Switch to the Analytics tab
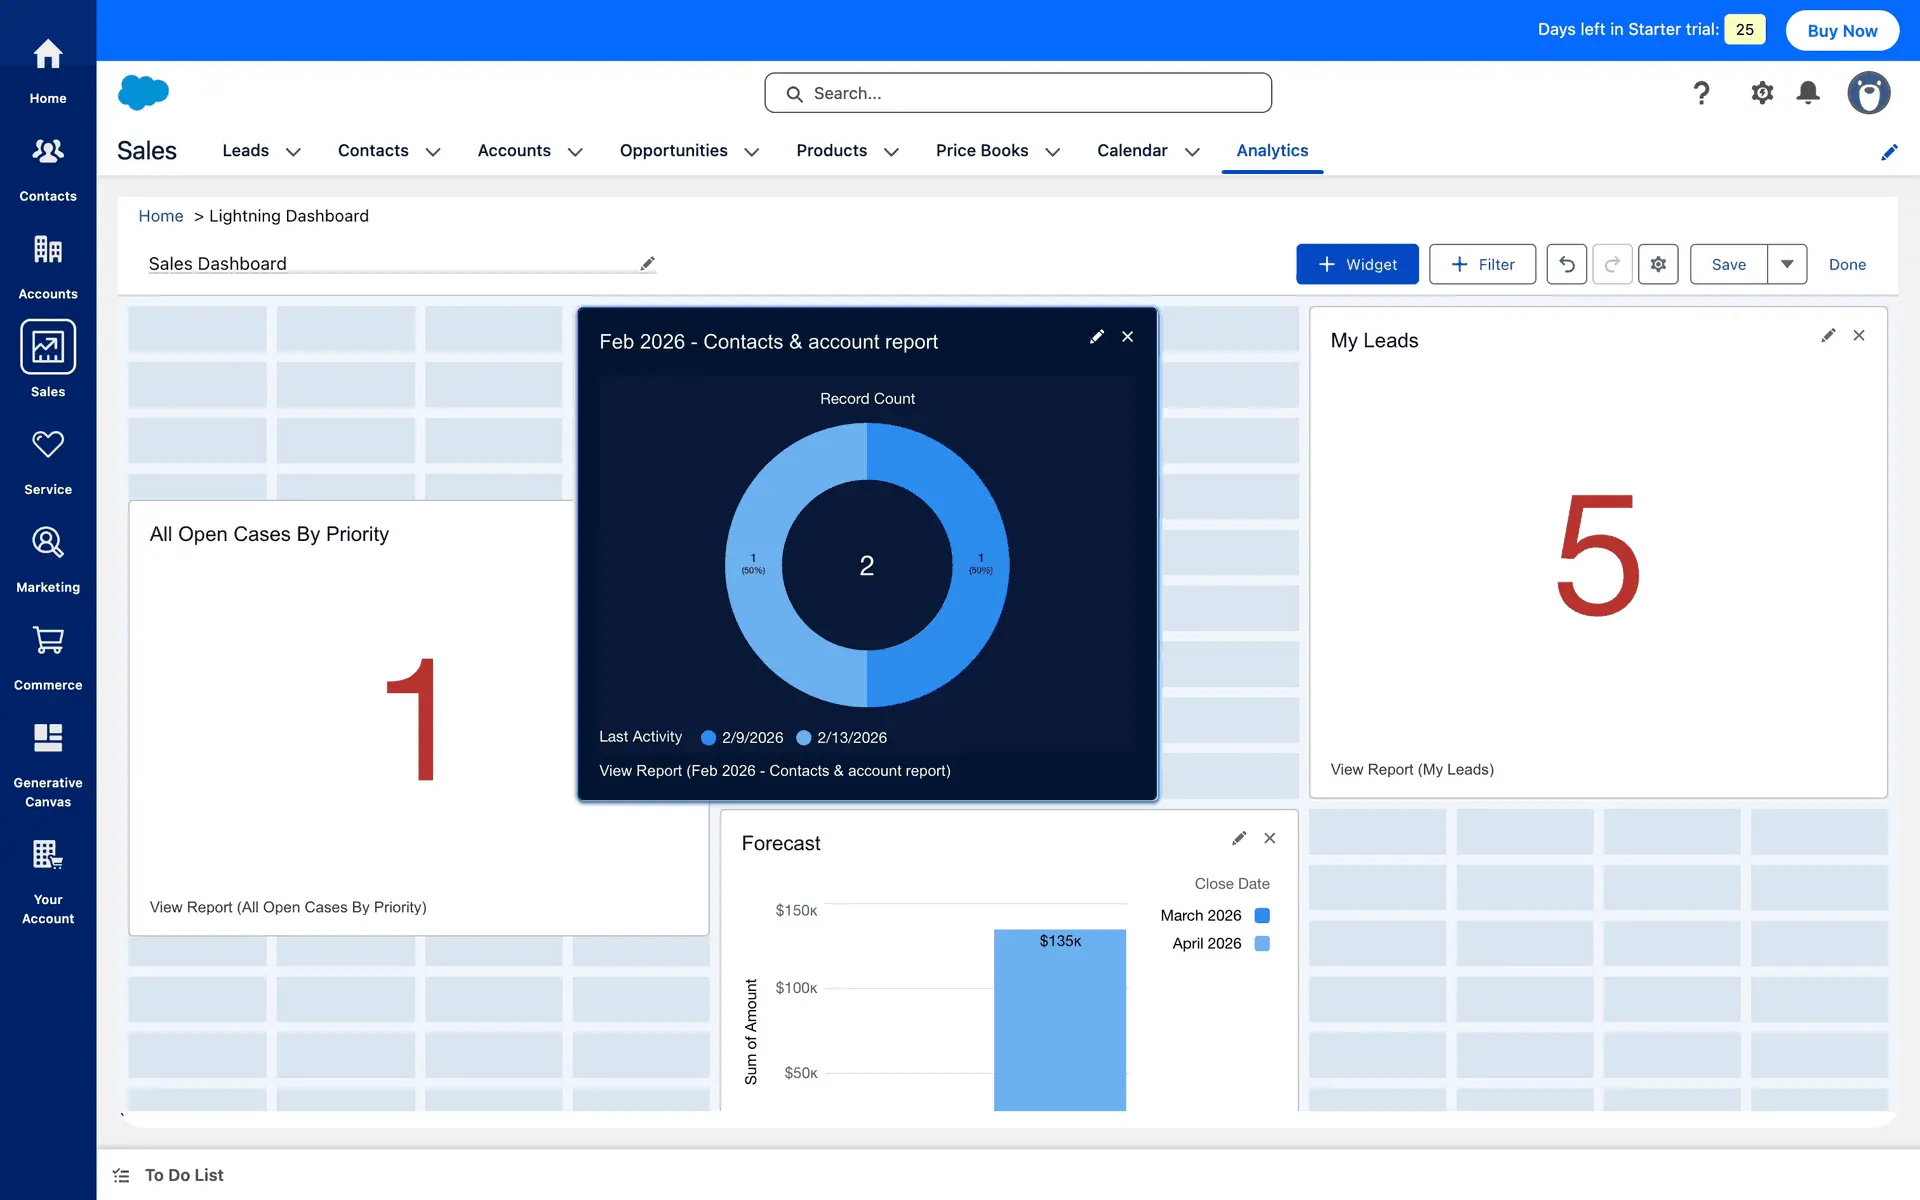The height and width of the screenshot is (1200, 1920). 1272,150
